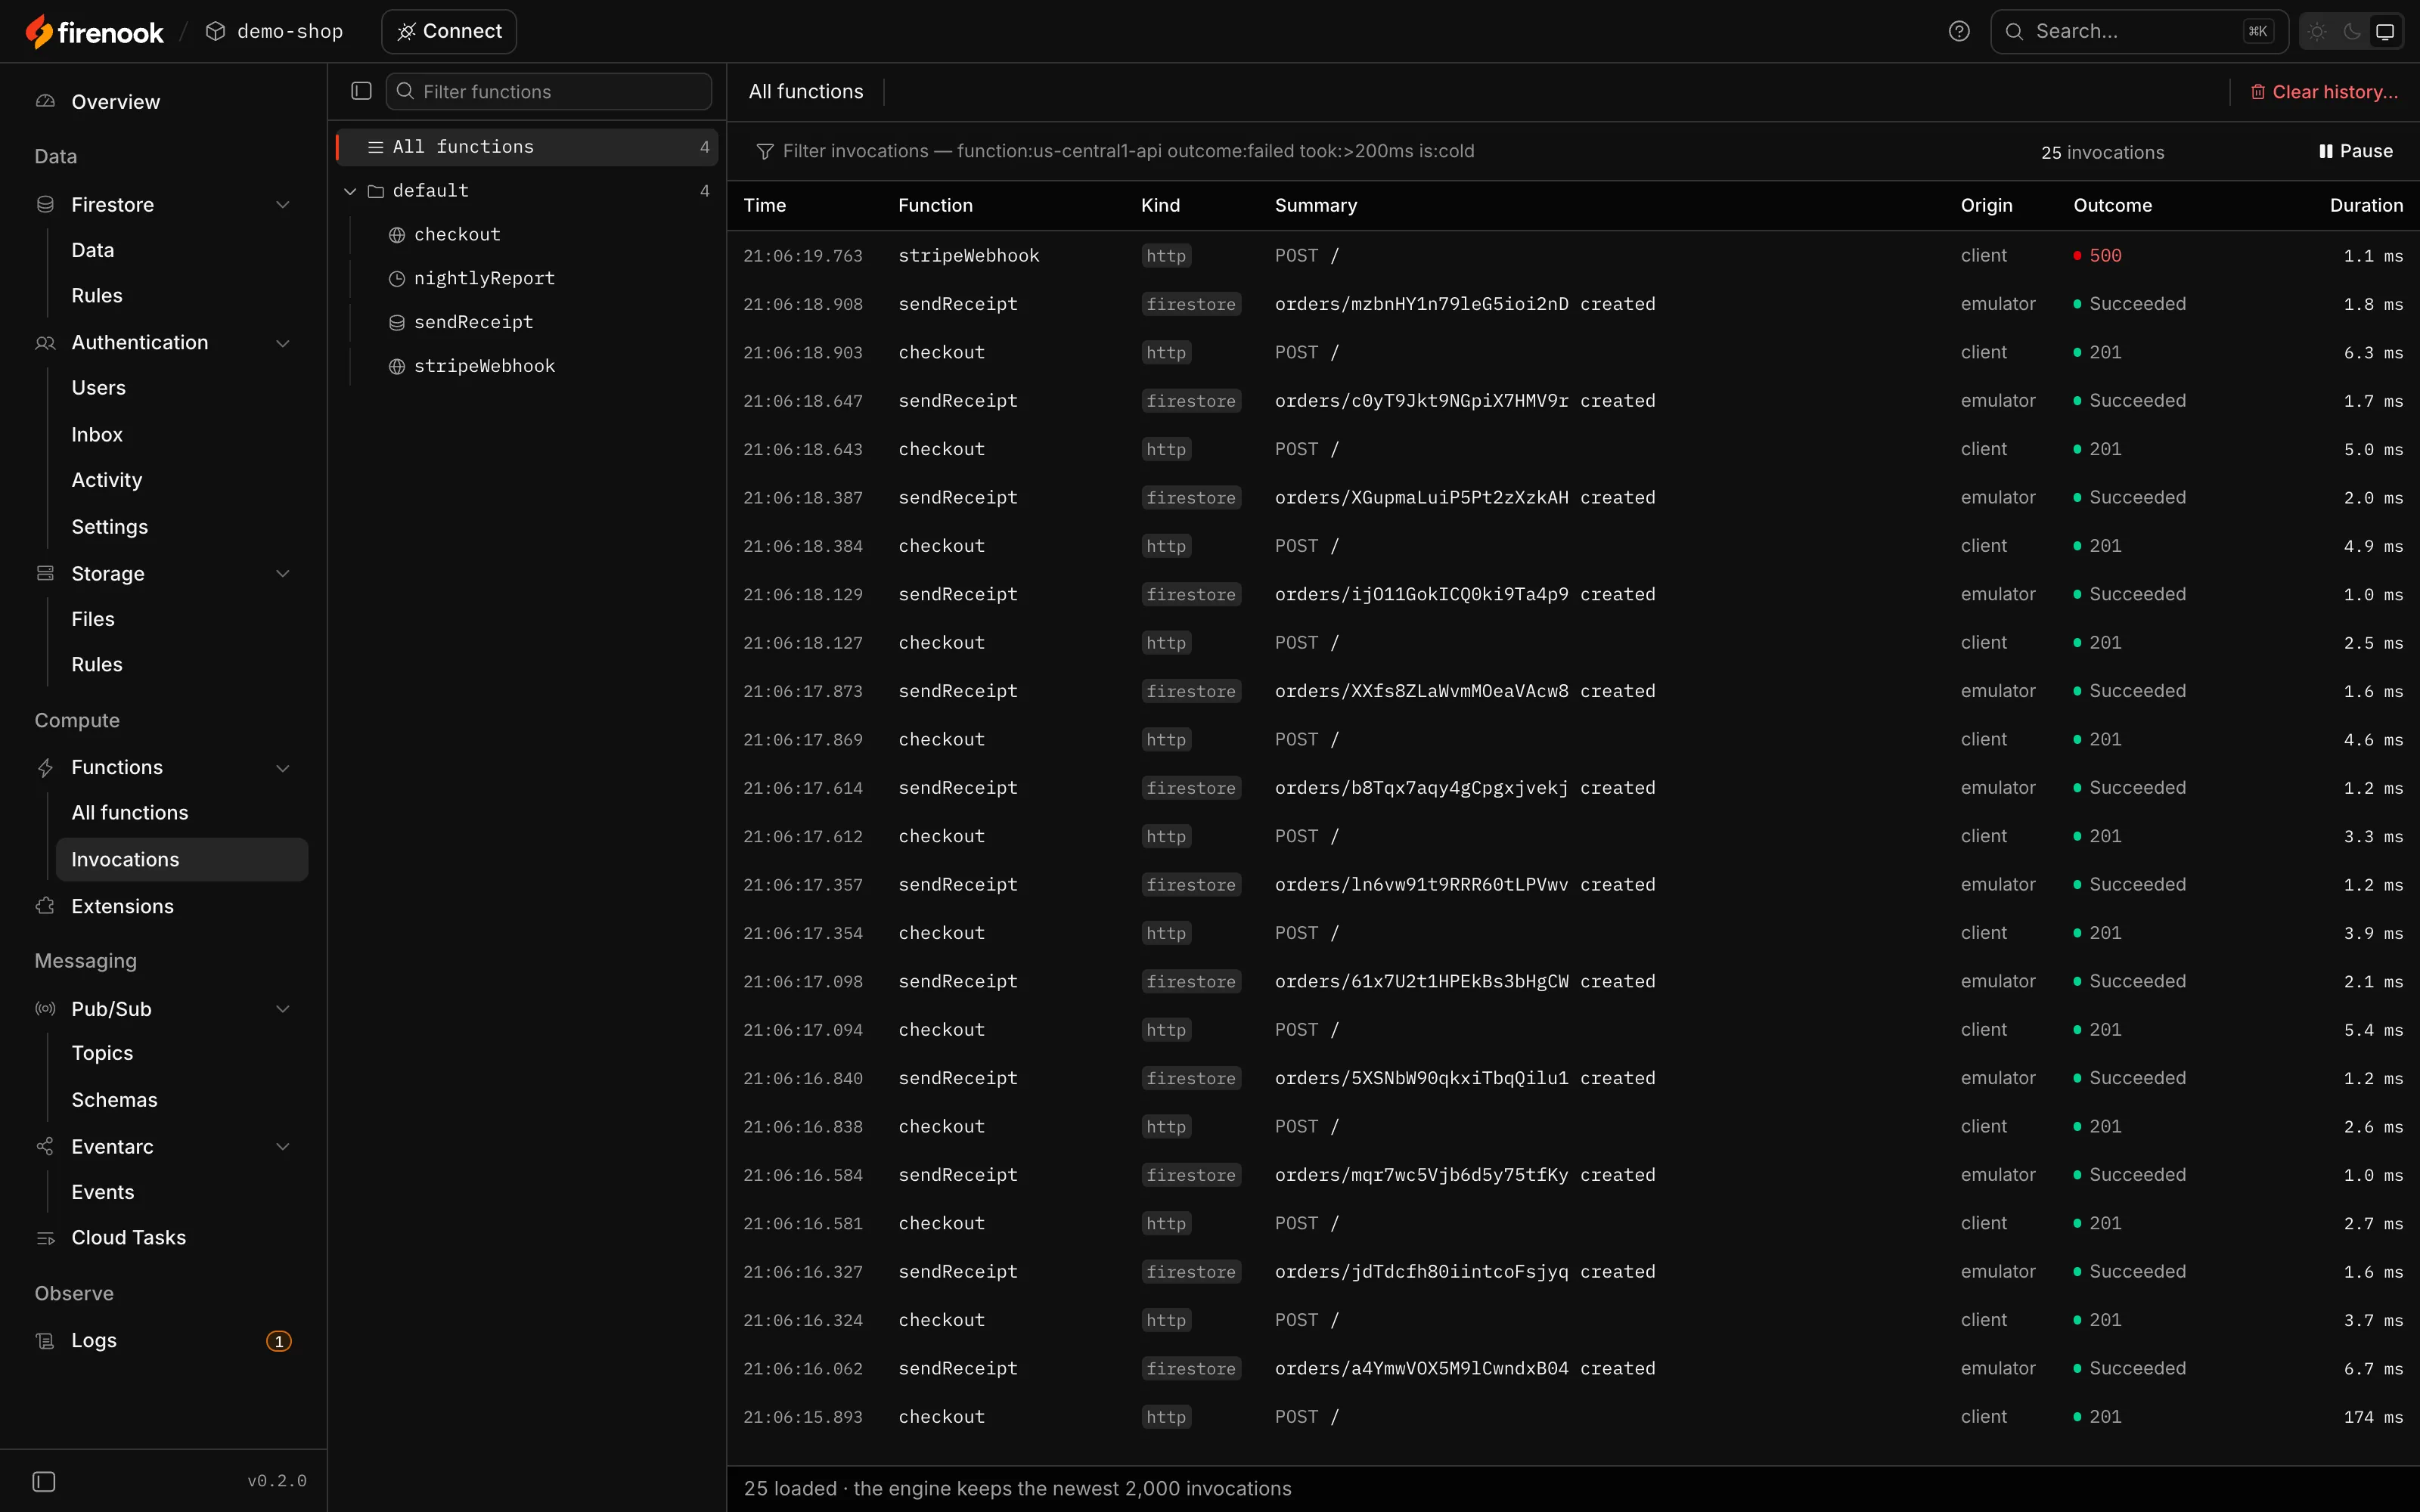Click the invocation at 21:06:15.893
Screen dimensions: 2420x1512
tap(1573, 1417)
